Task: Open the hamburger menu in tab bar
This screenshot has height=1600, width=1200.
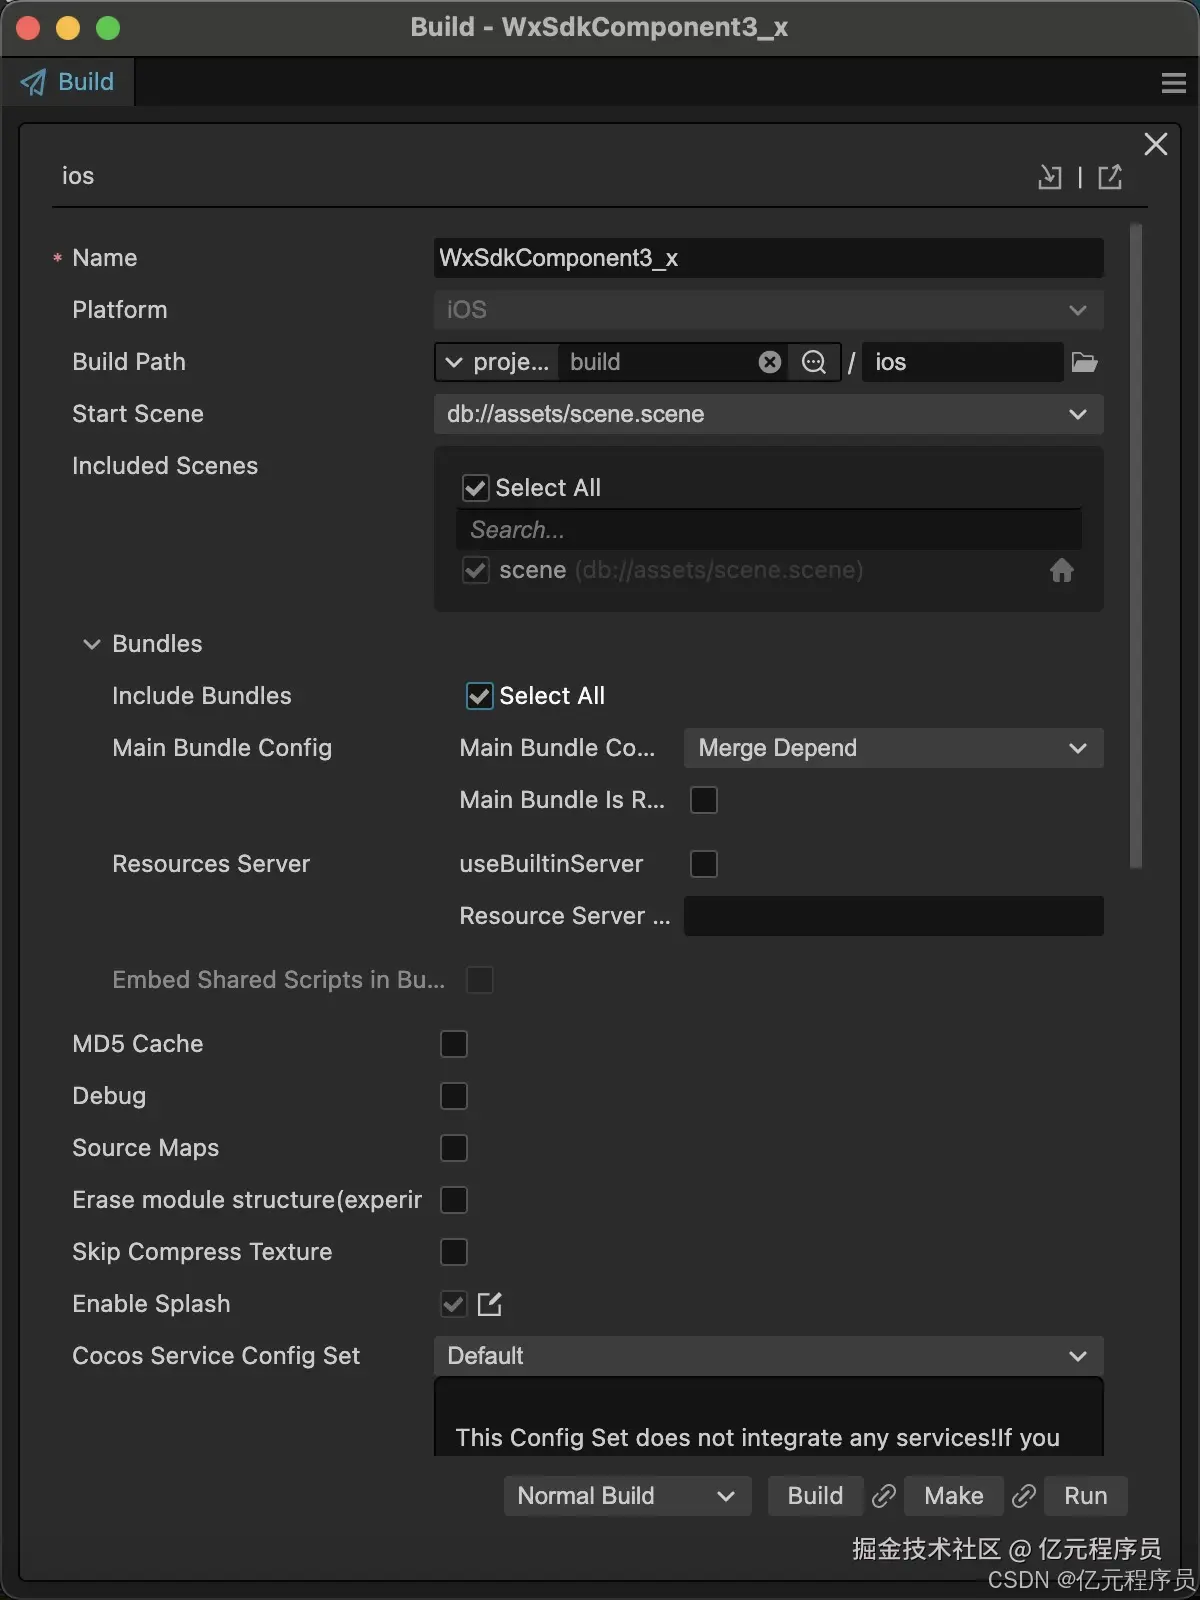Action: pos(1174,83)
